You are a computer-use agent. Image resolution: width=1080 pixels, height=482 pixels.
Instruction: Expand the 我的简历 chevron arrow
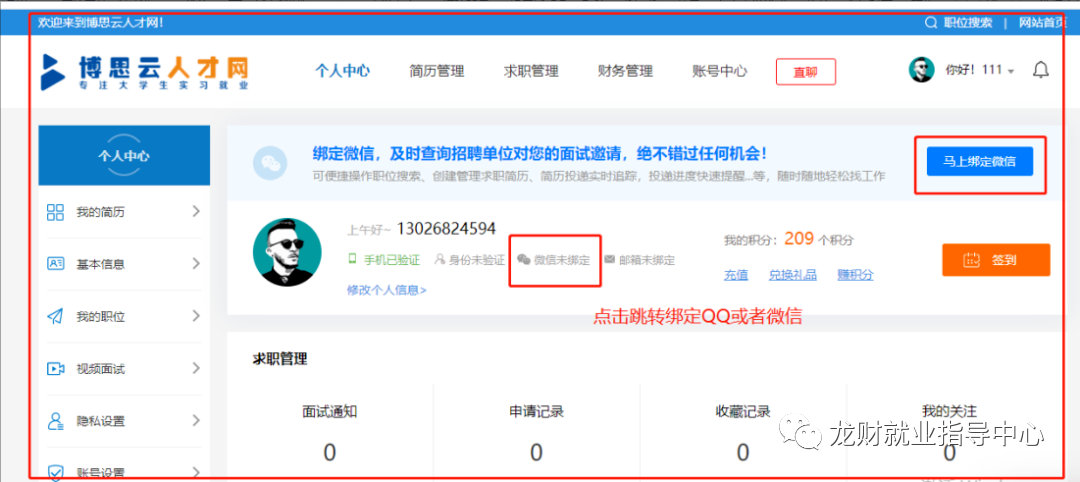coord(195,212)
